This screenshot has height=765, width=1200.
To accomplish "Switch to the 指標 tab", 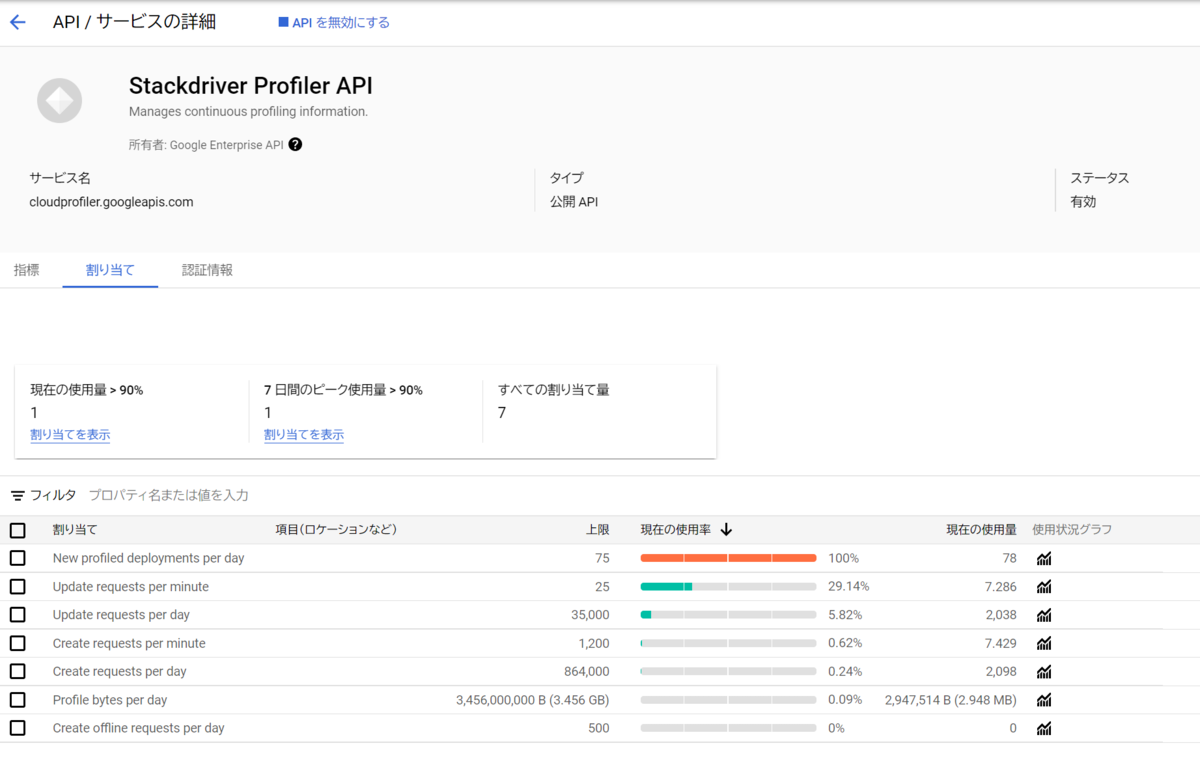I will (x=27, y=270).
